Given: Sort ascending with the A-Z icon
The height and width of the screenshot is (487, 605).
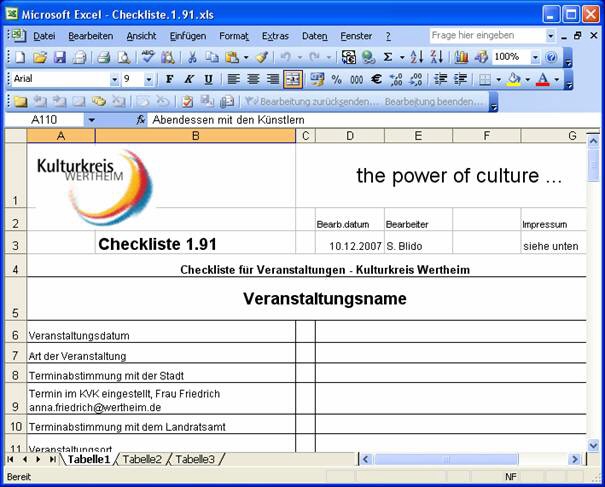Looking at the screenshot, I should coord(418,57).
